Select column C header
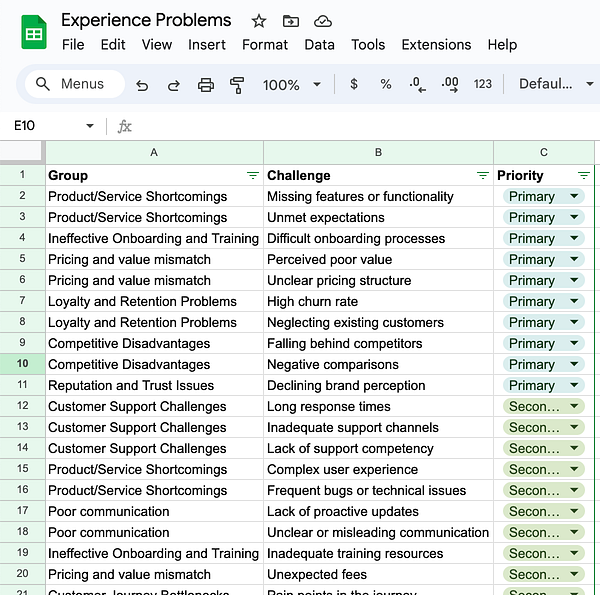600x595 pixels. click(x=544, y=152)
